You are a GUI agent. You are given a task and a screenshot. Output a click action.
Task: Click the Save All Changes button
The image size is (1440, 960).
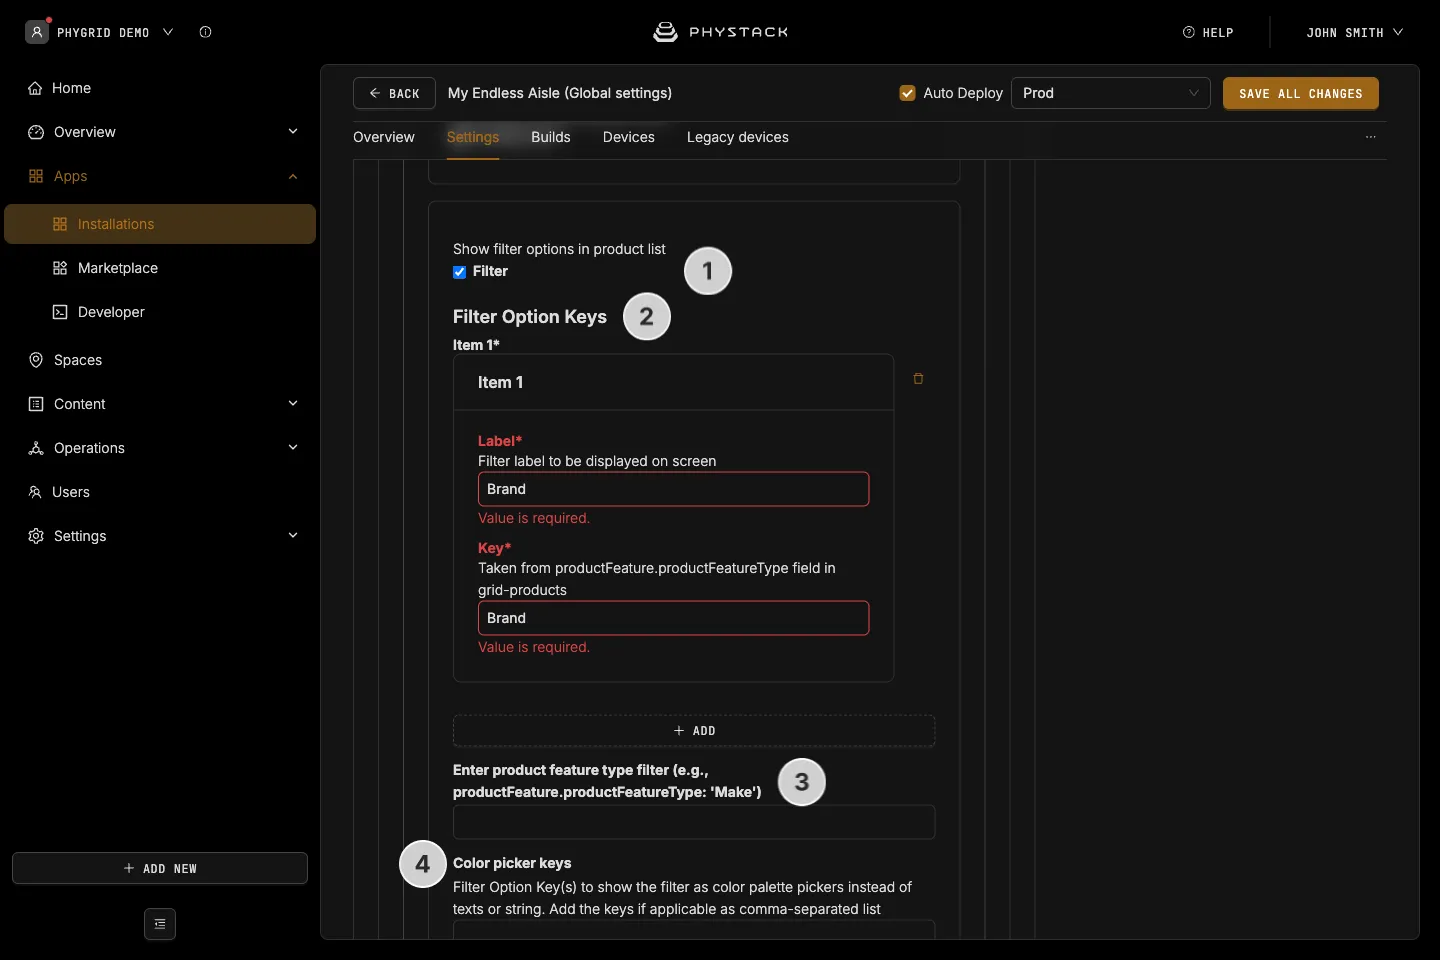pyautogui.click(x=1301, y=93)
